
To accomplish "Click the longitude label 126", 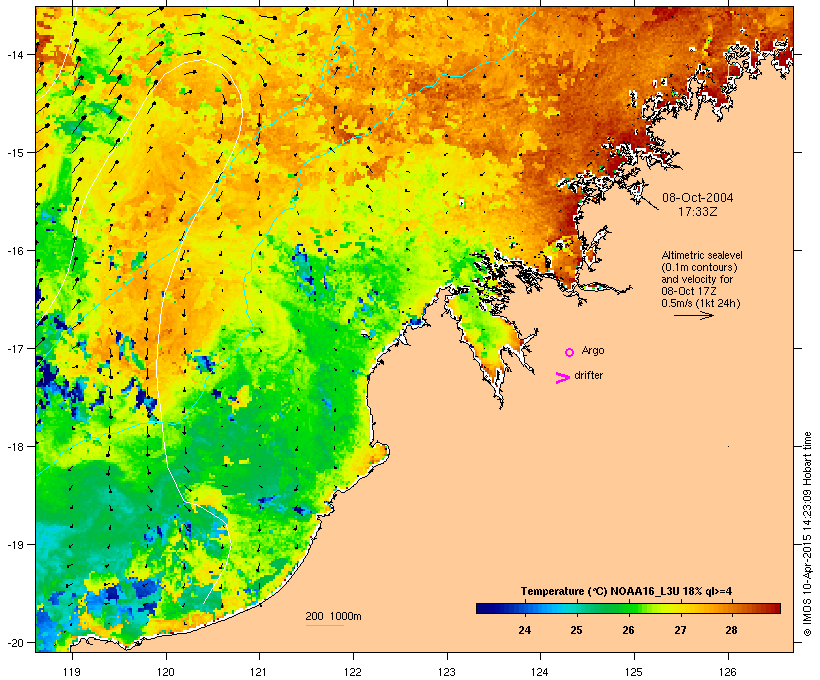I will coord(728,672).
